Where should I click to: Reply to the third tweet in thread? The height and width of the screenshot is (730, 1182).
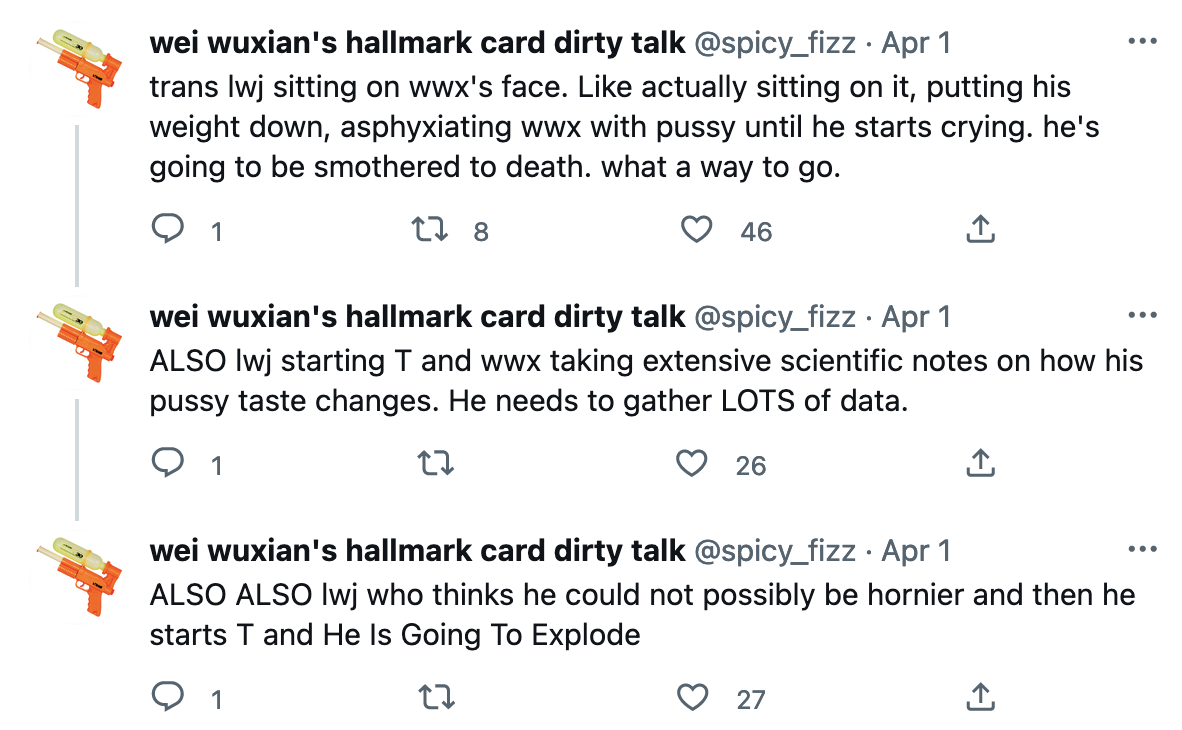point(167,698)
